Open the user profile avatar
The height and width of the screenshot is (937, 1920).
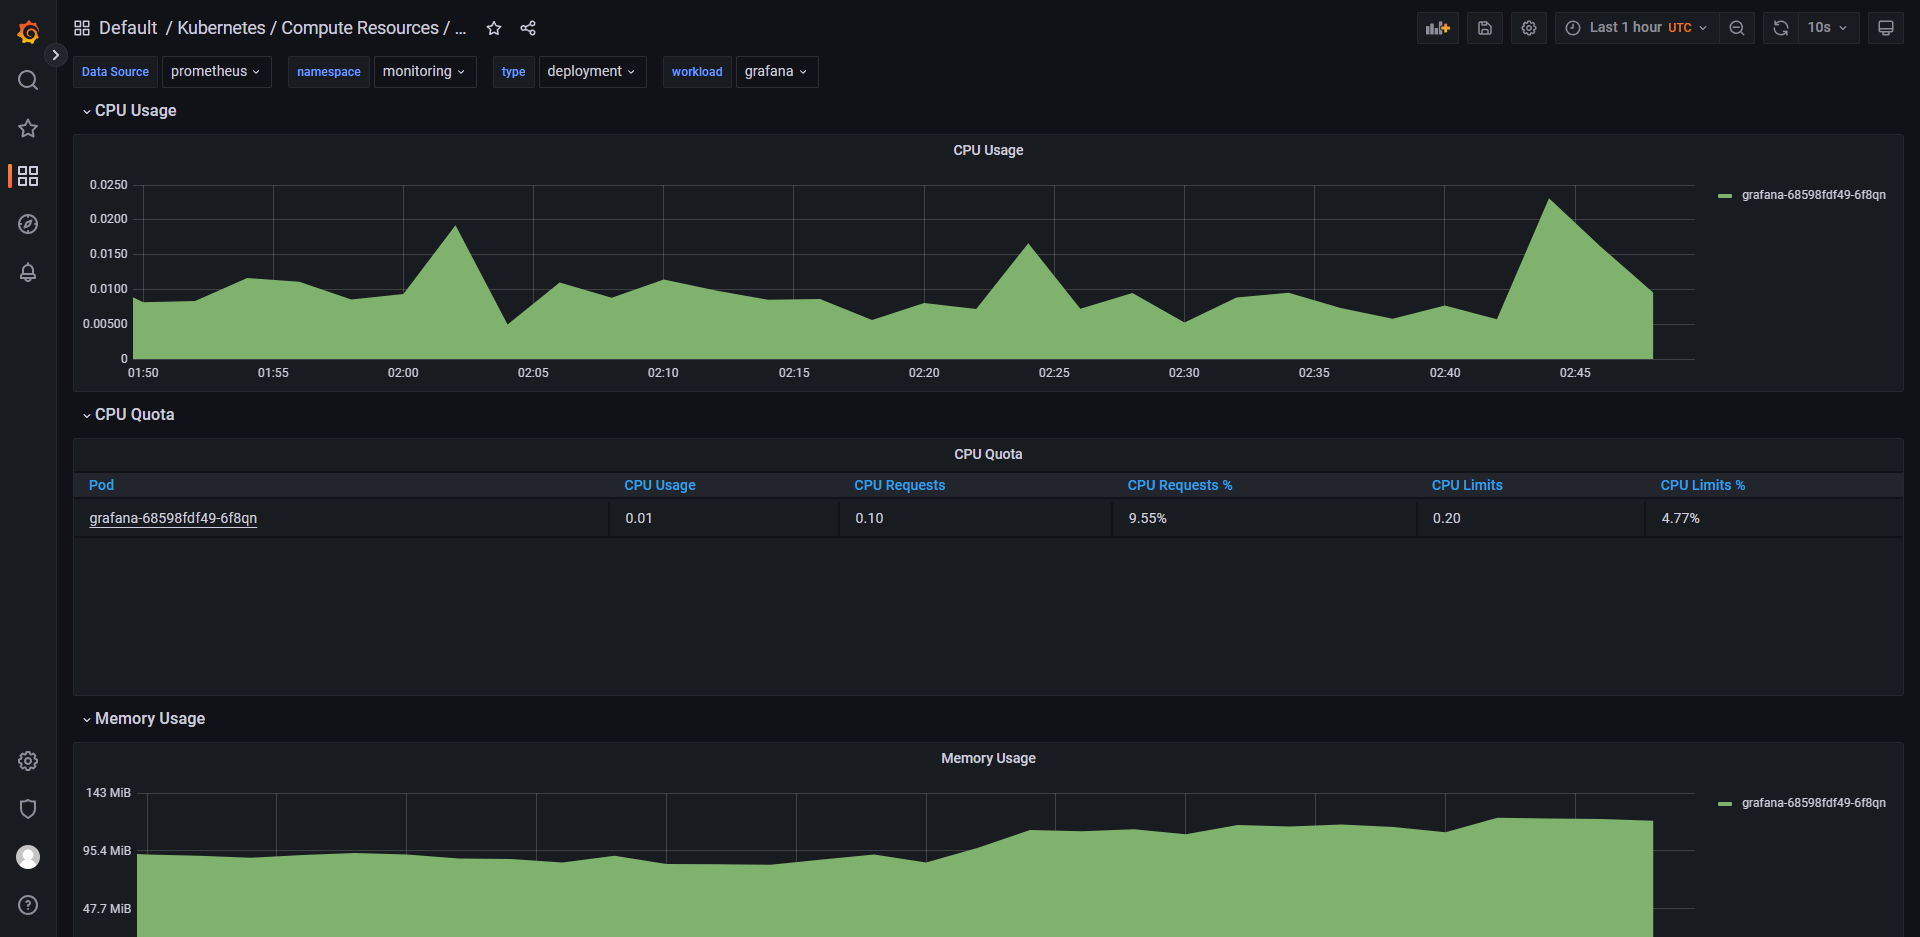[28, 857]
